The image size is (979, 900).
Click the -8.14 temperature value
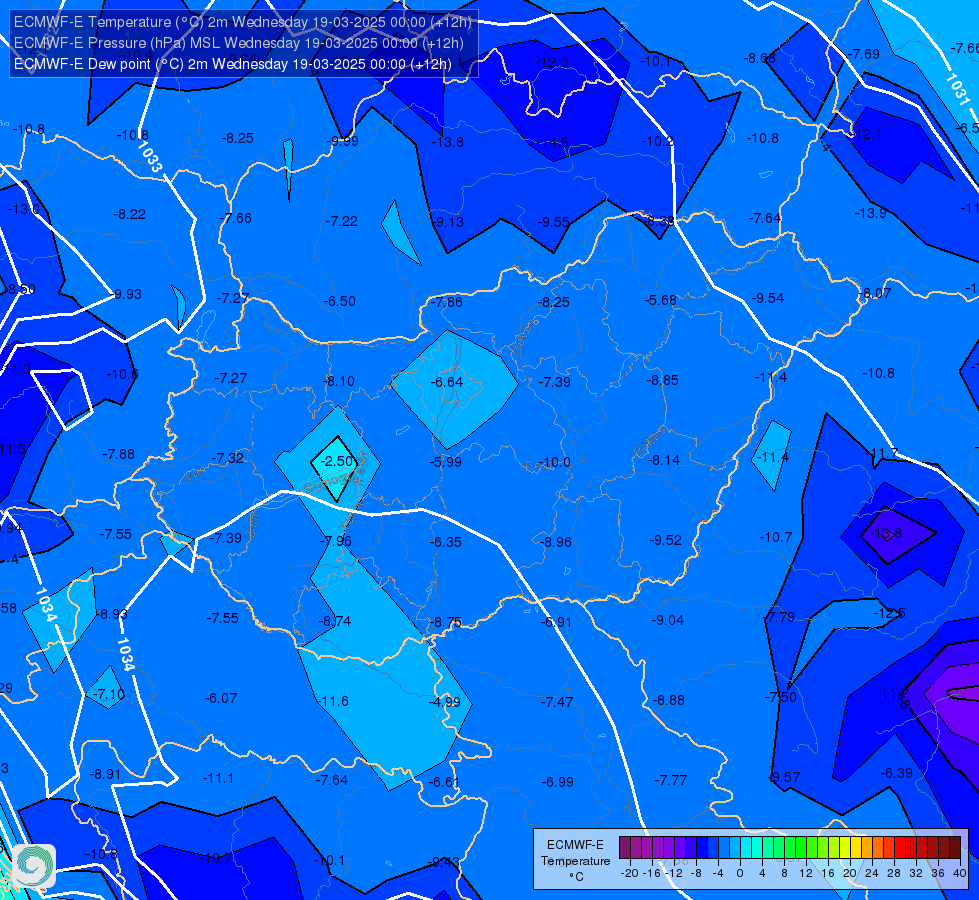[664, 460]
